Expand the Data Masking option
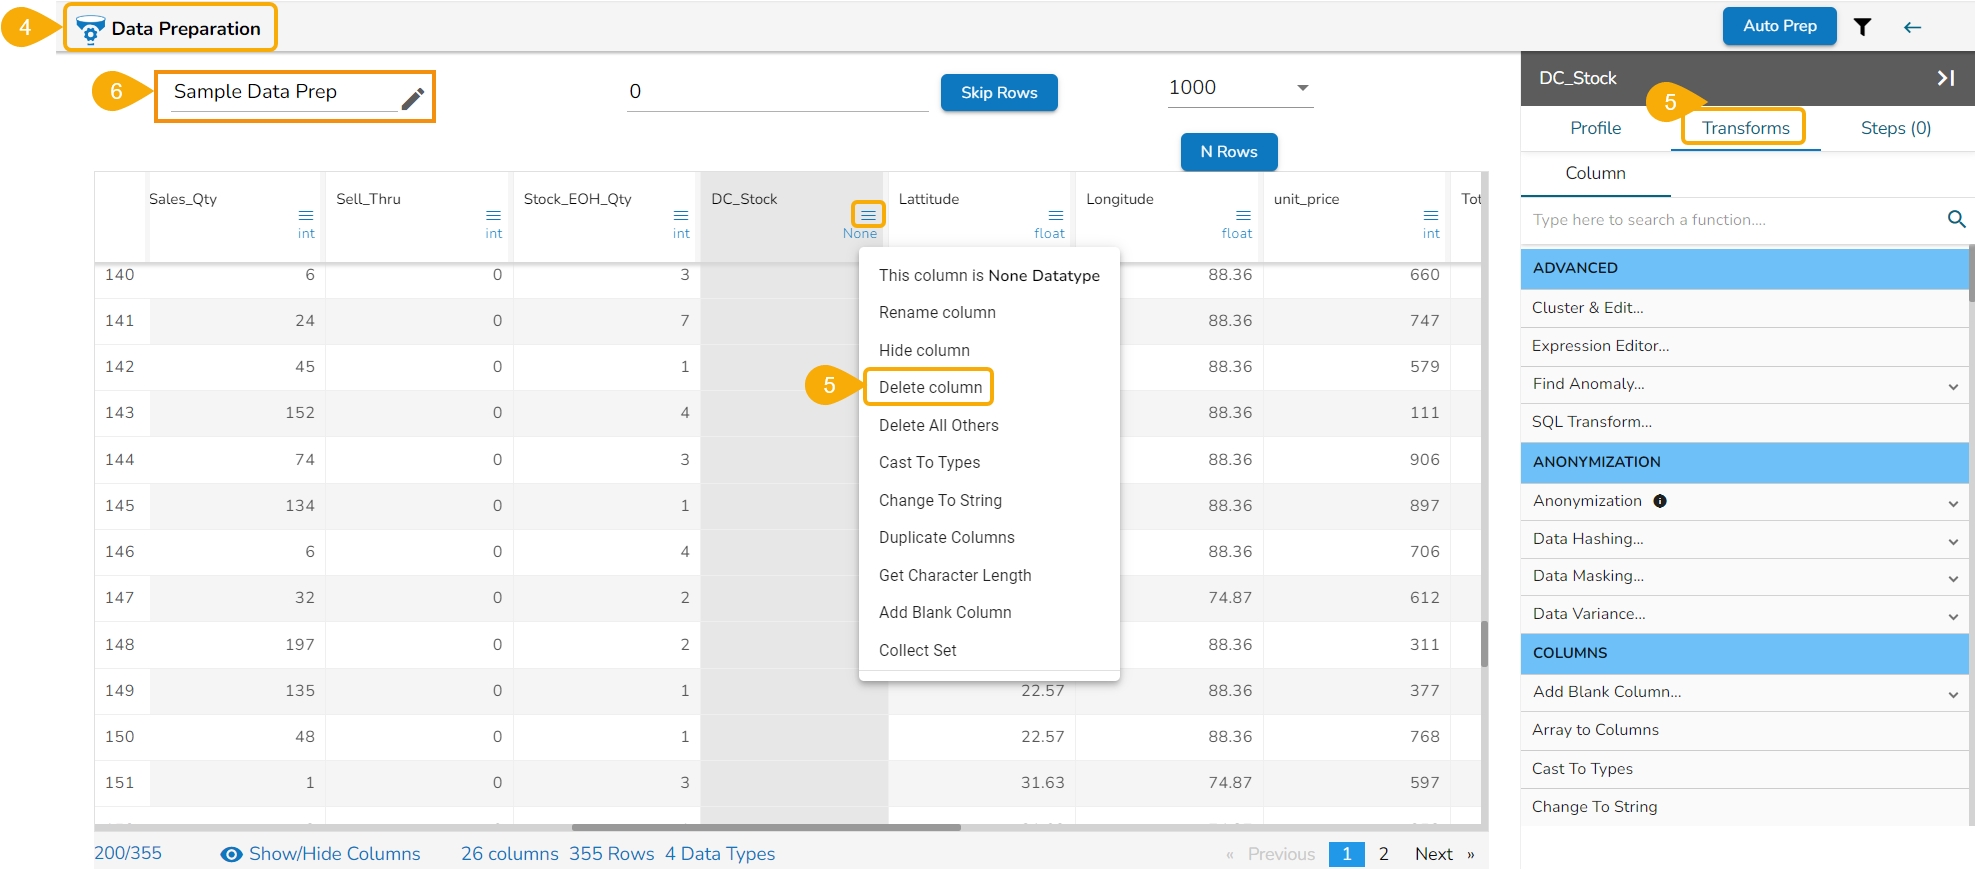 click(1952, 578)
